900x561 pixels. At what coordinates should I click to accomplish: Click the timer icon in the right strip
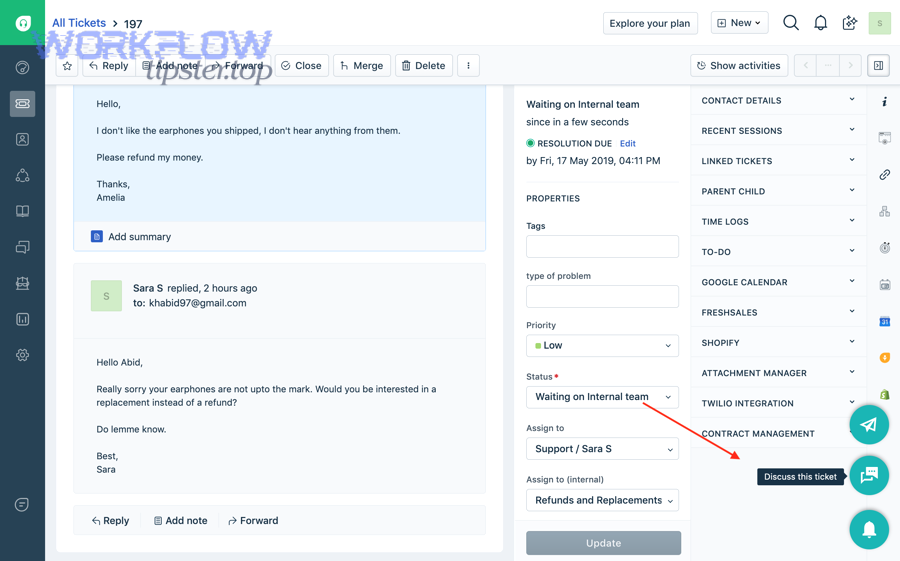[885, 247]
